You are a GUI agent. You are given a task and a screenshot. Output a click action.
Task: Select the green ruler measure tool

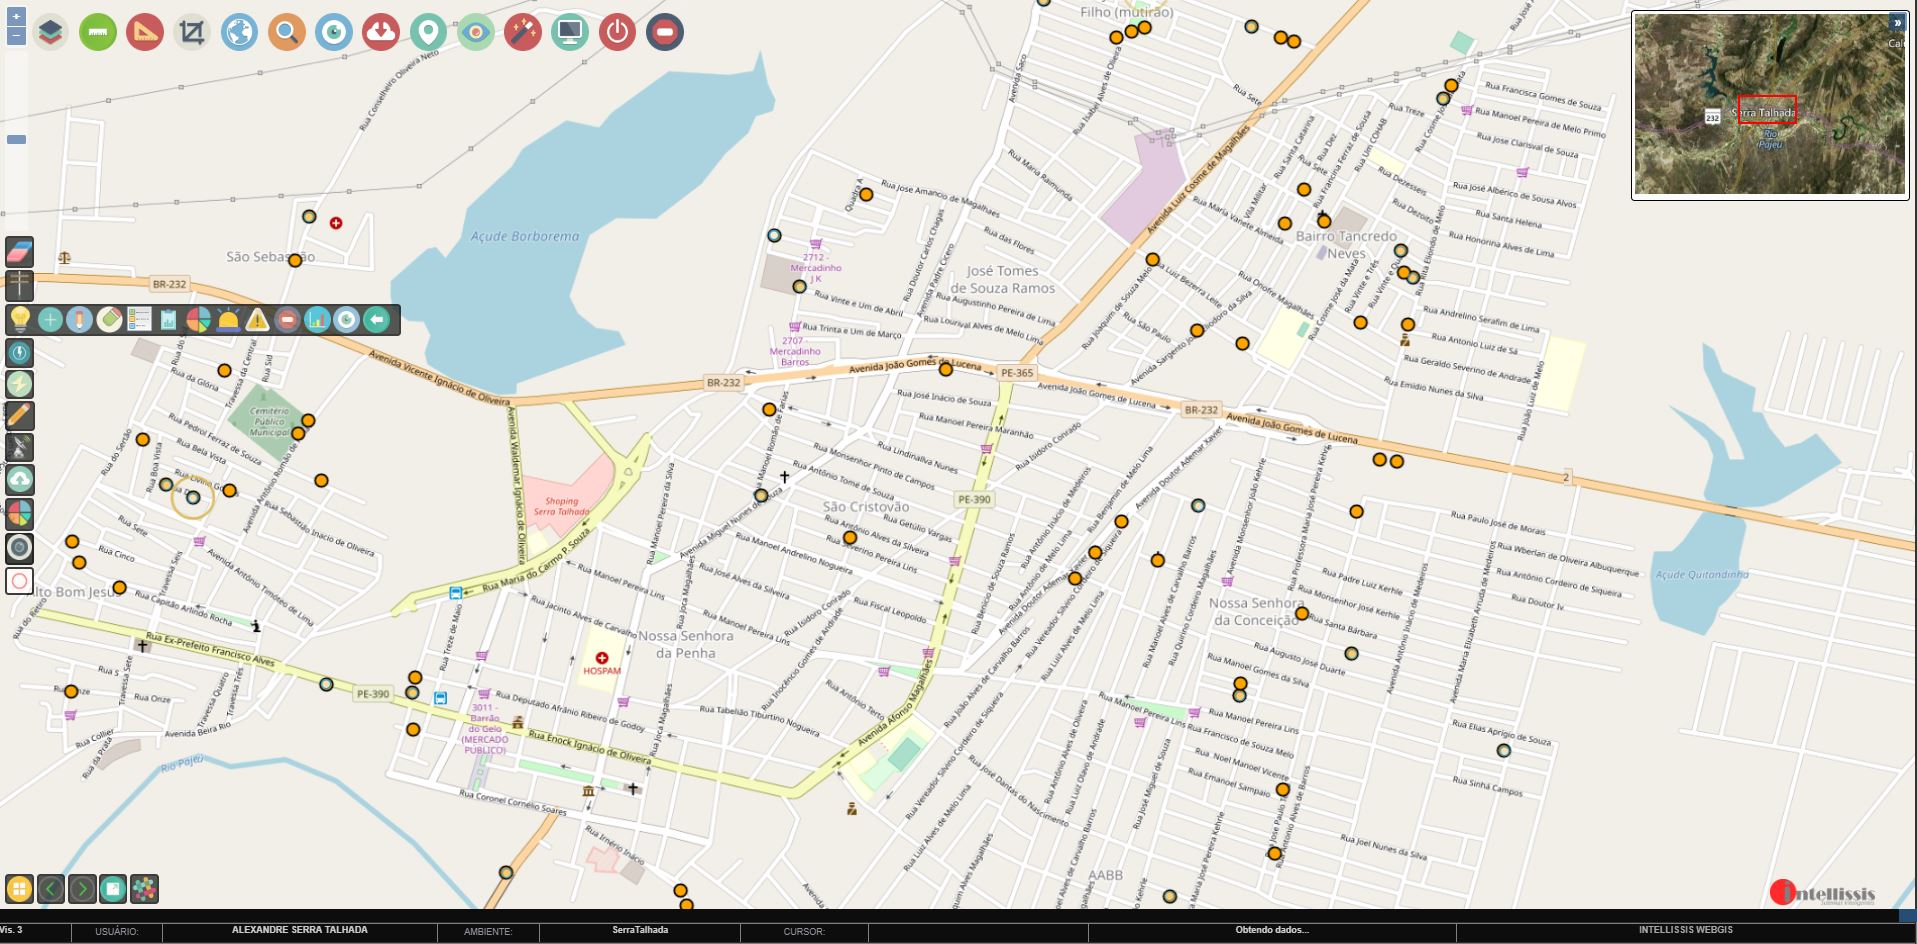tap(97, 33)
